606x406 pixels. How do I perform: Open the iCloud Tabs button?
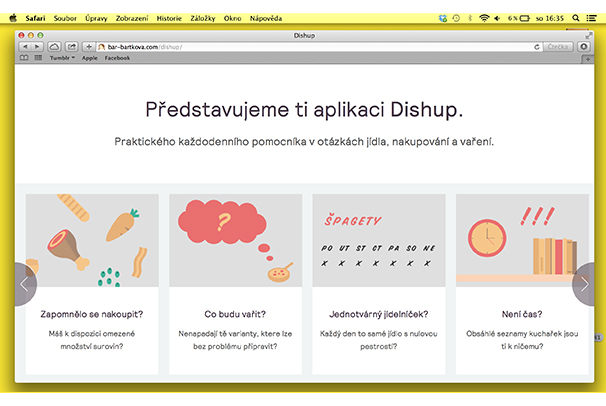[54, 47]
